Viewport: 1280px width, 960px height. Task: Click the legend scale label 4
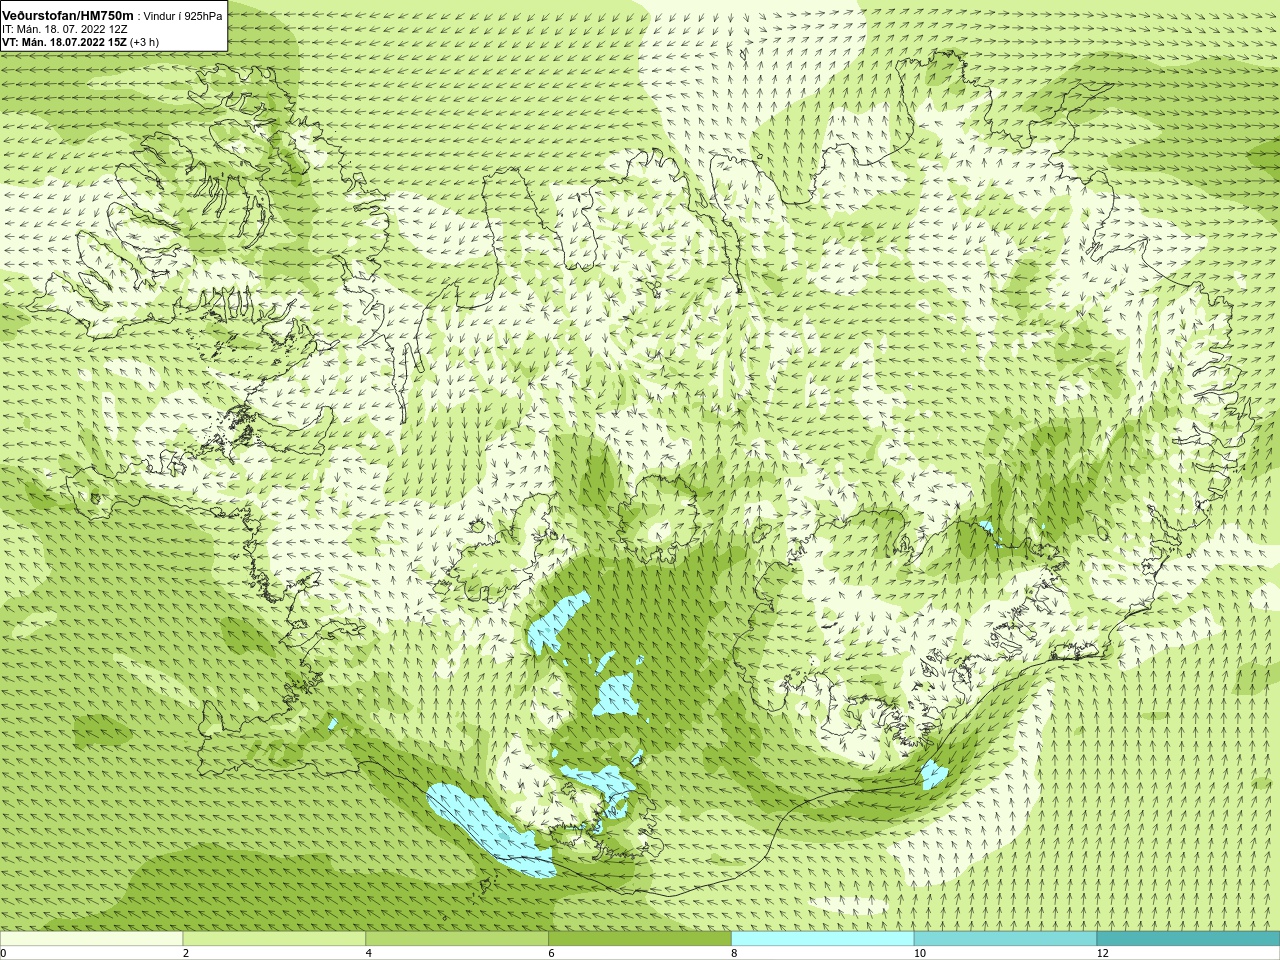[369, 953]
